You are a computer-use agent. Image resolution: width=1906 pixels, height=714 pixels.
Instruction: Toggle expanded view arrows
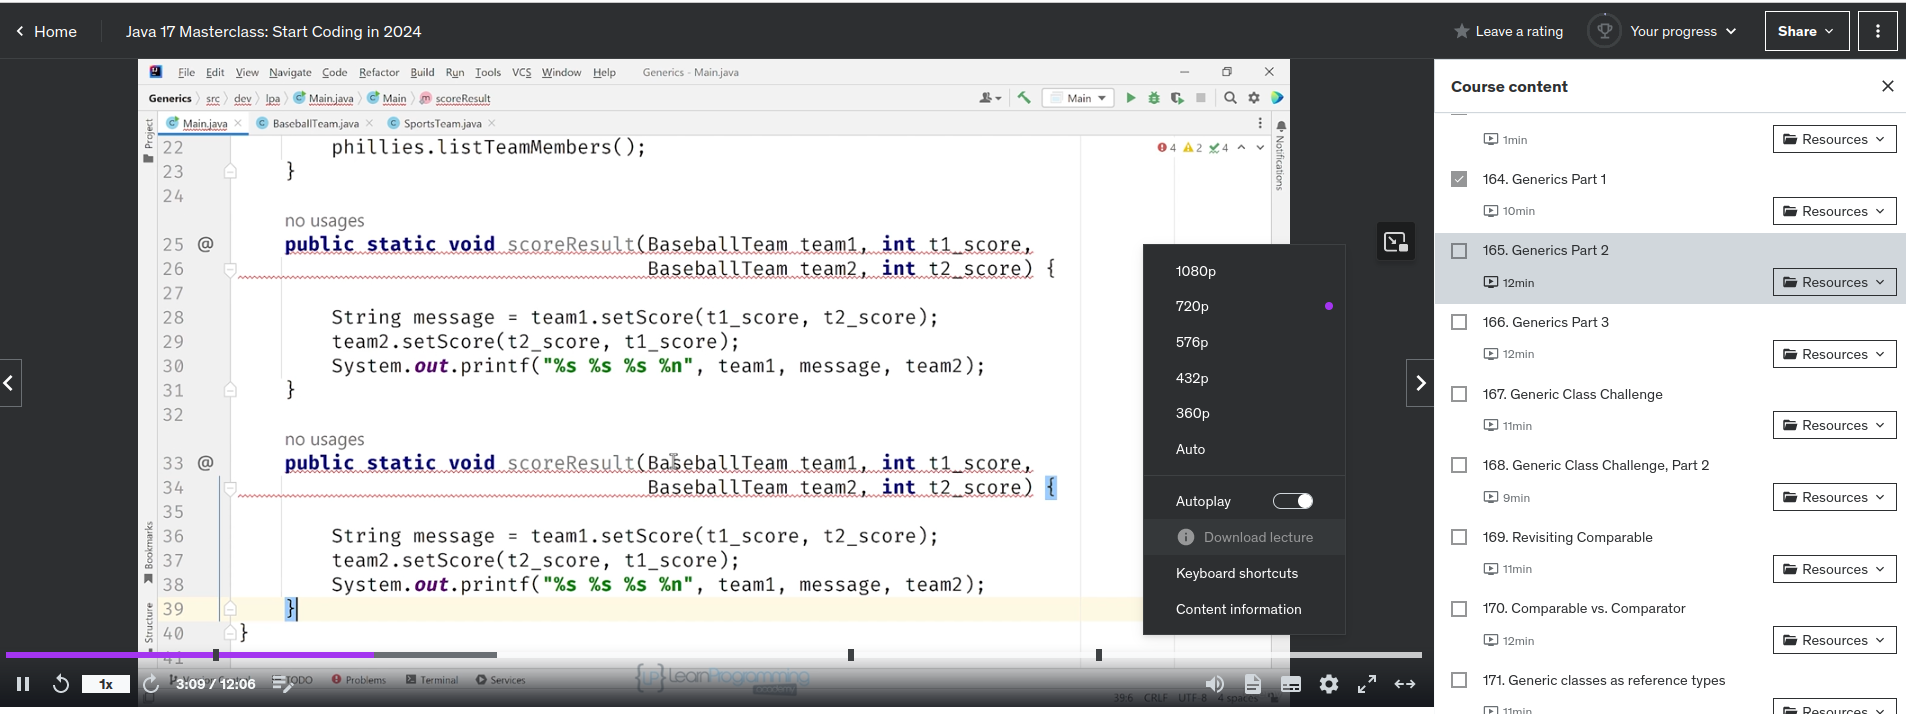[1405, 684]
